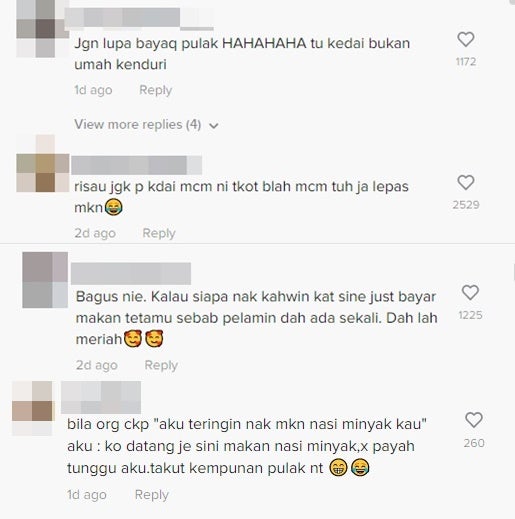
Task: Open username above 'Jgn lupa bayaq' comment
Action: click(x=139, y=19)
